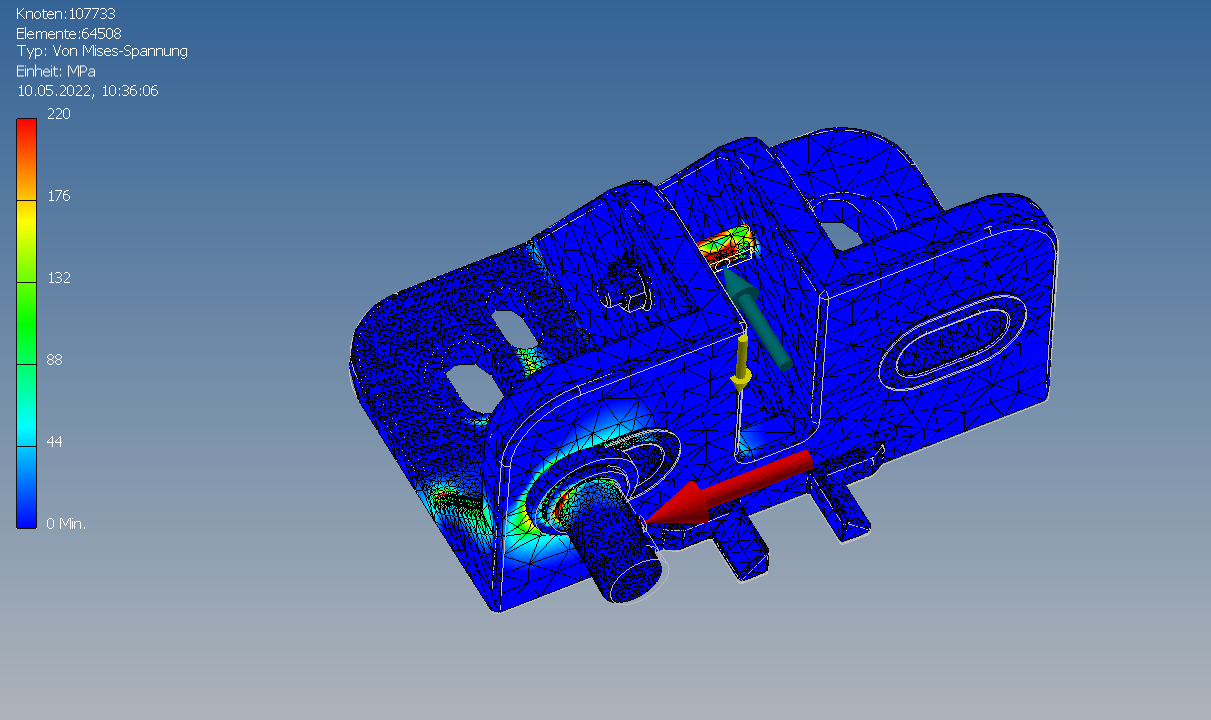Select the red high-stress spot near the teal arrow

coord(726,246)
